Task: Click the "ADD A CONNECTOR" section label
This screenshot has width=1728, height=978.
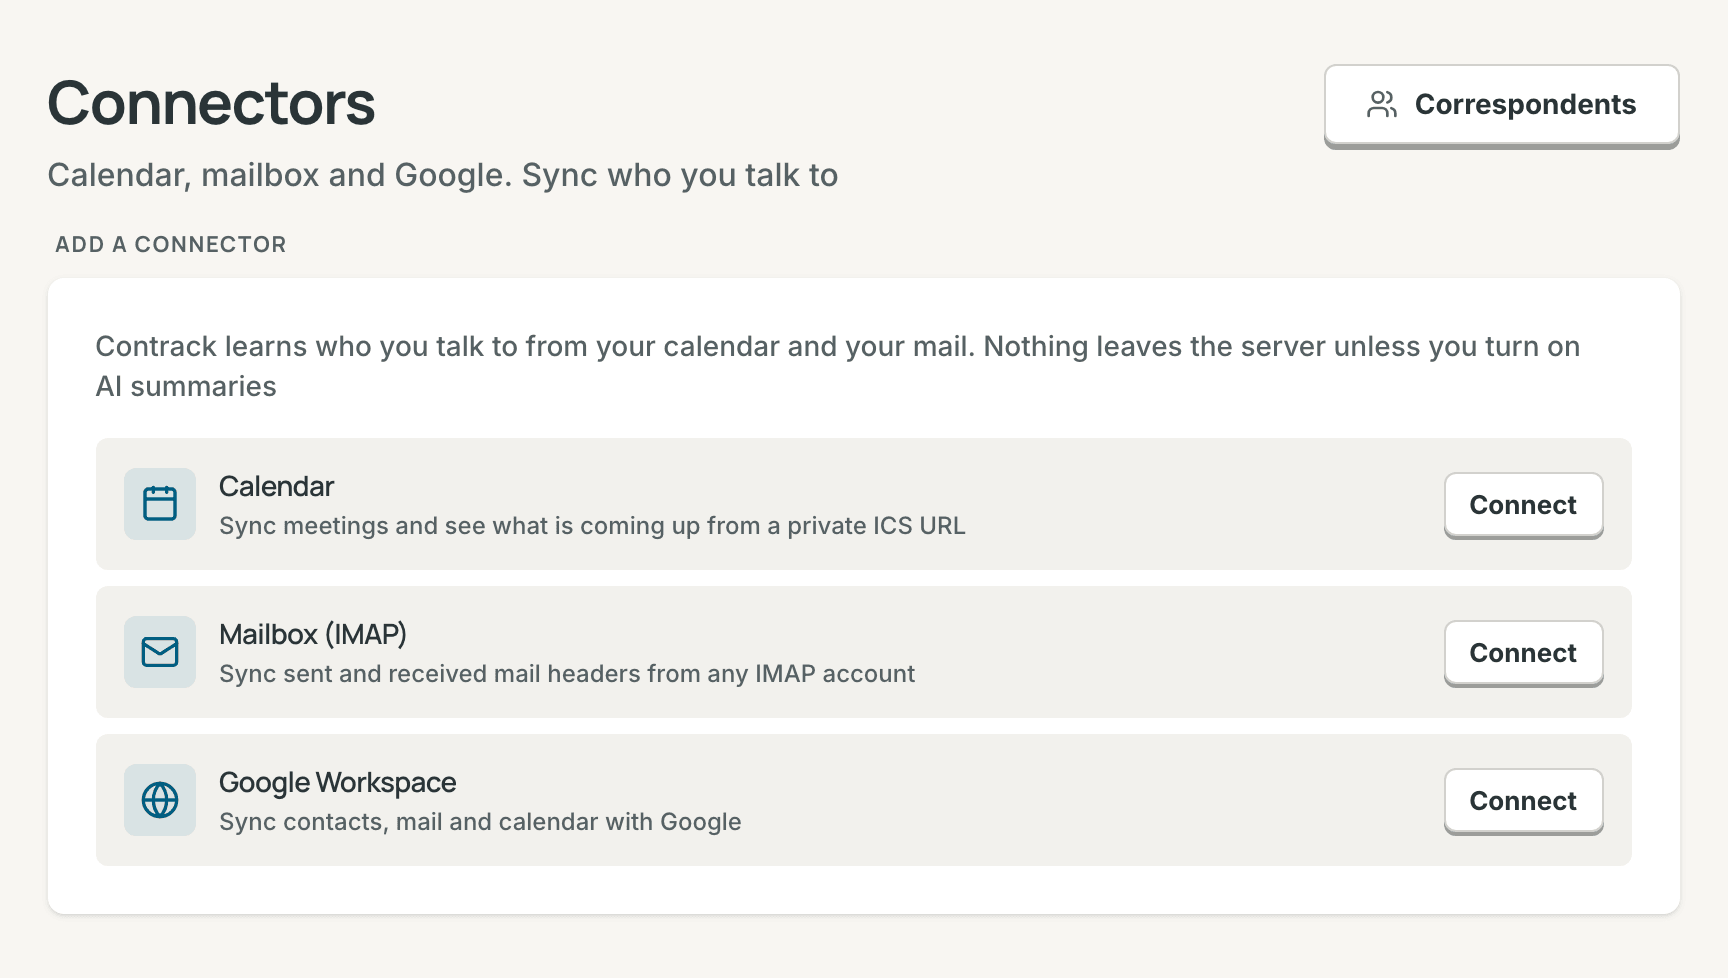Action: [171, 245]
